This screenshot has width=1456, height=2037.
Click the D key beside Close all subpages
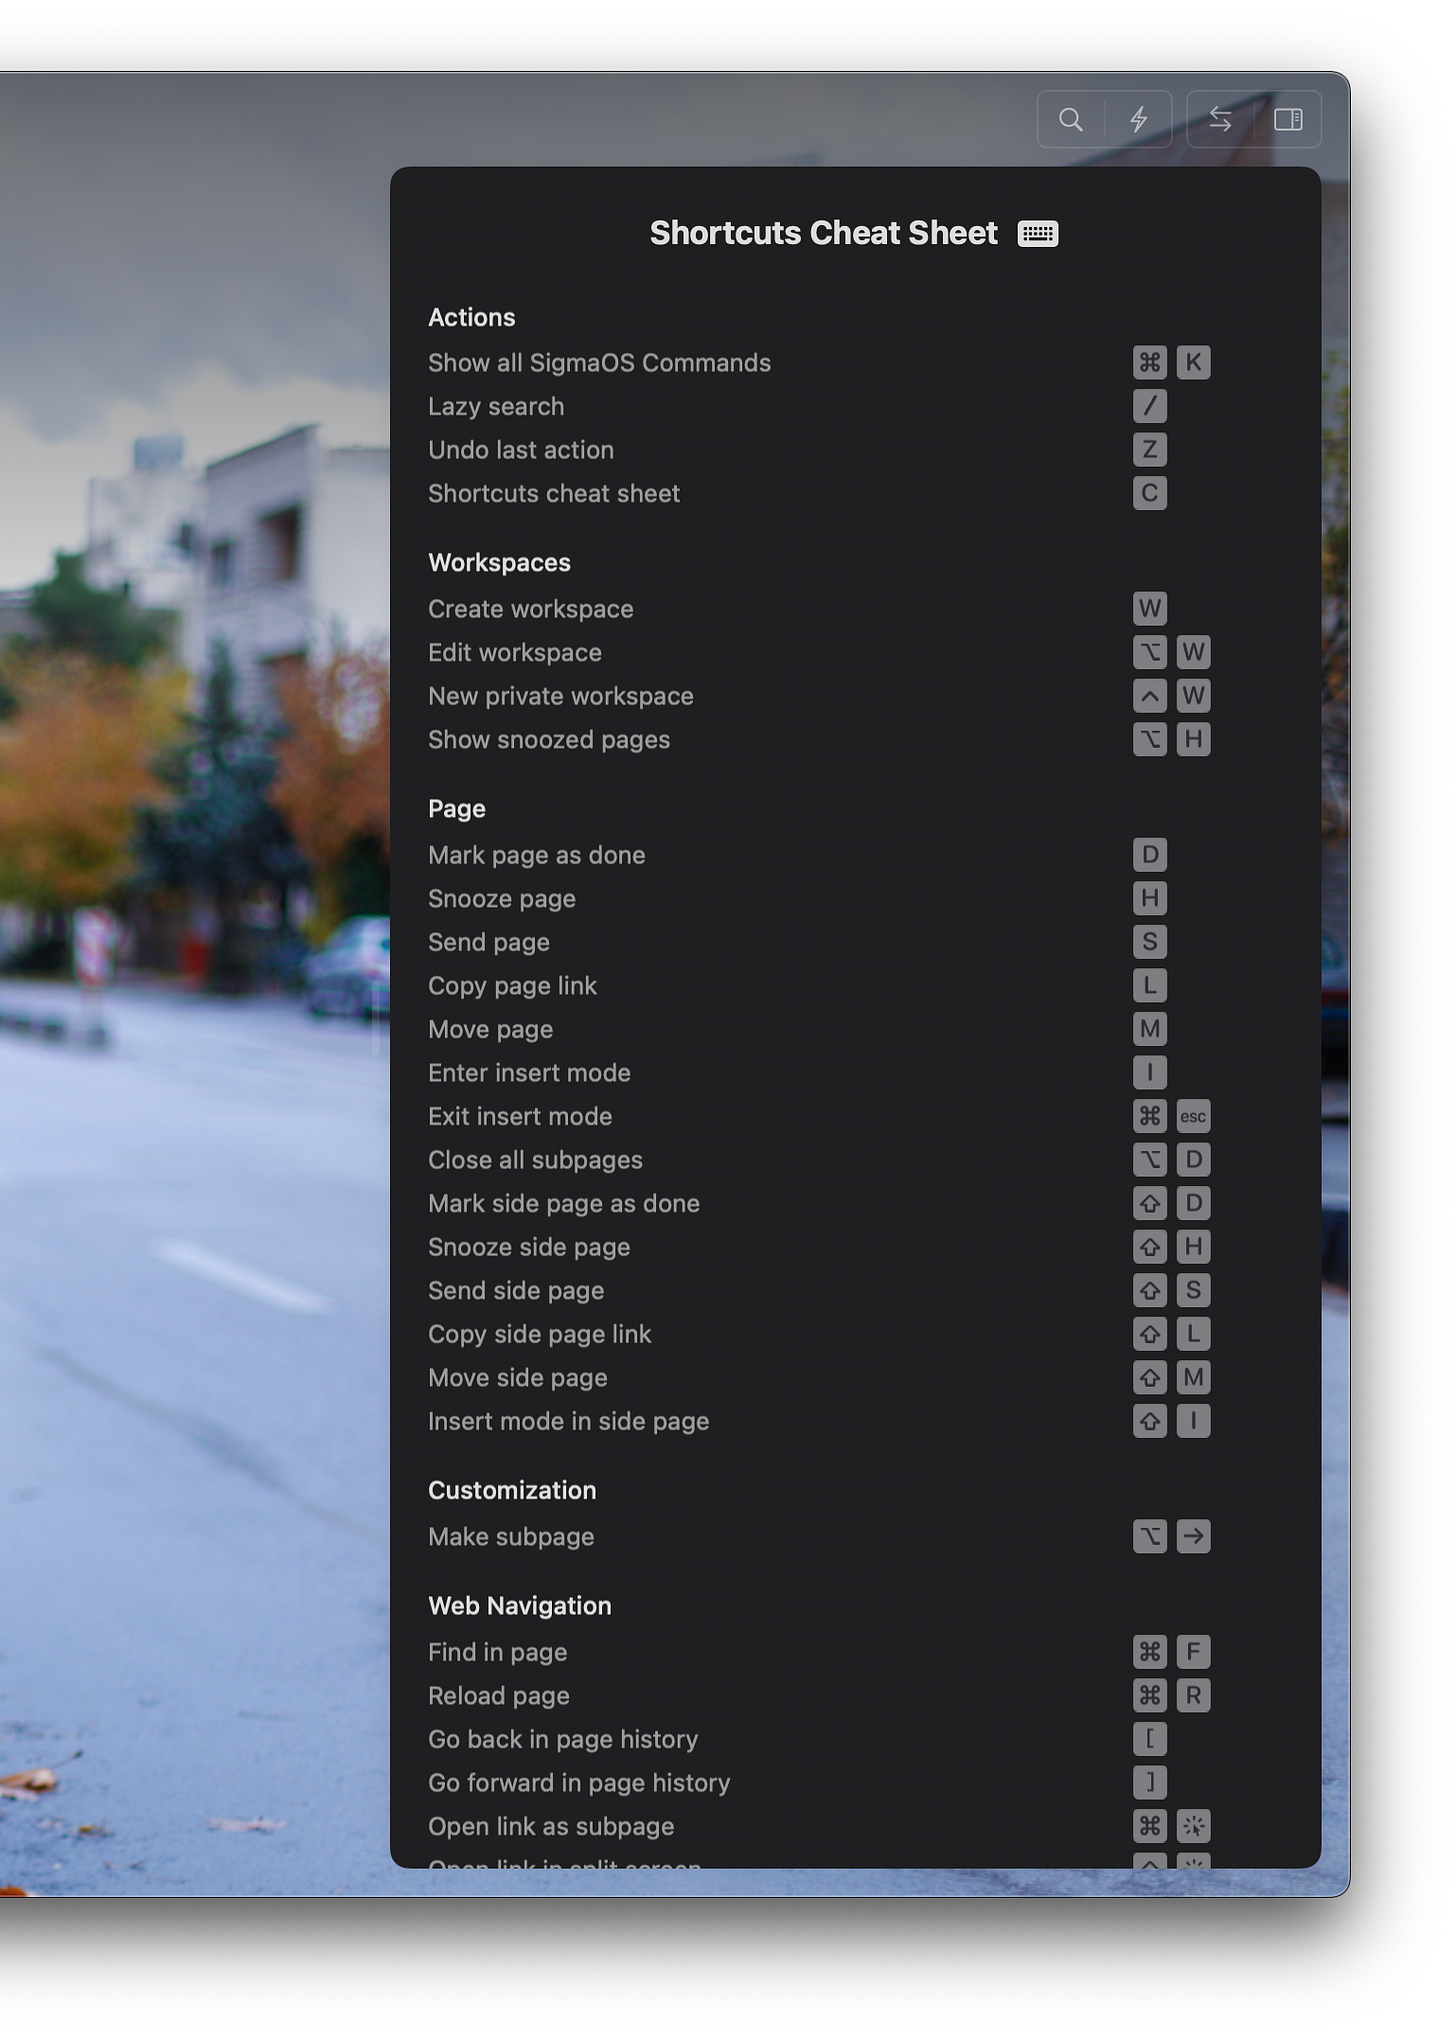point(1193,1159)
